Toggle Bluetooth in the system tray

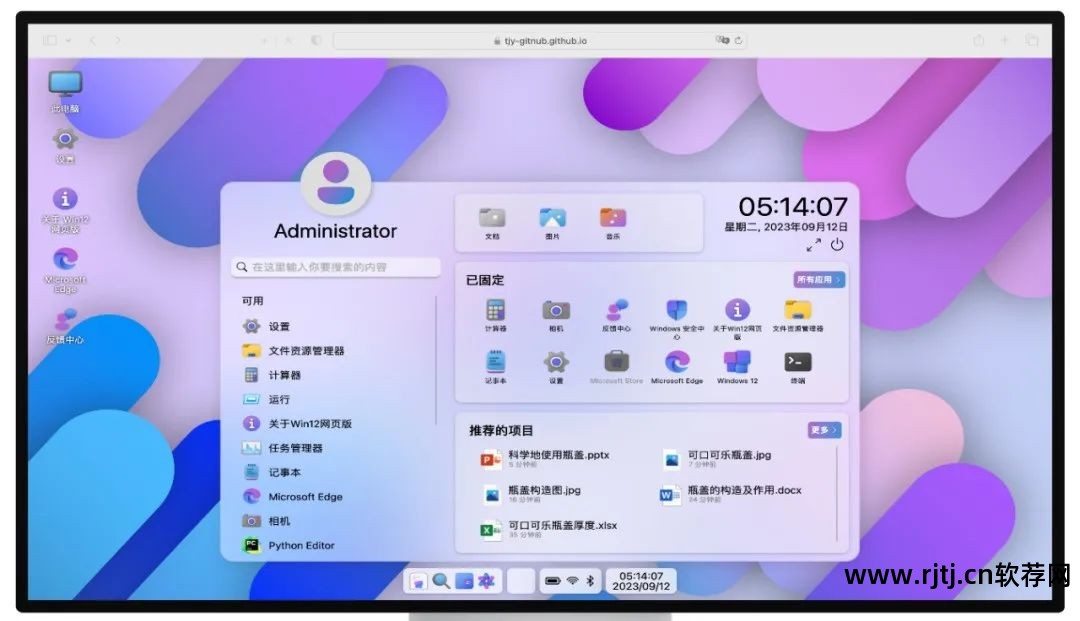(x=591, y=580)
